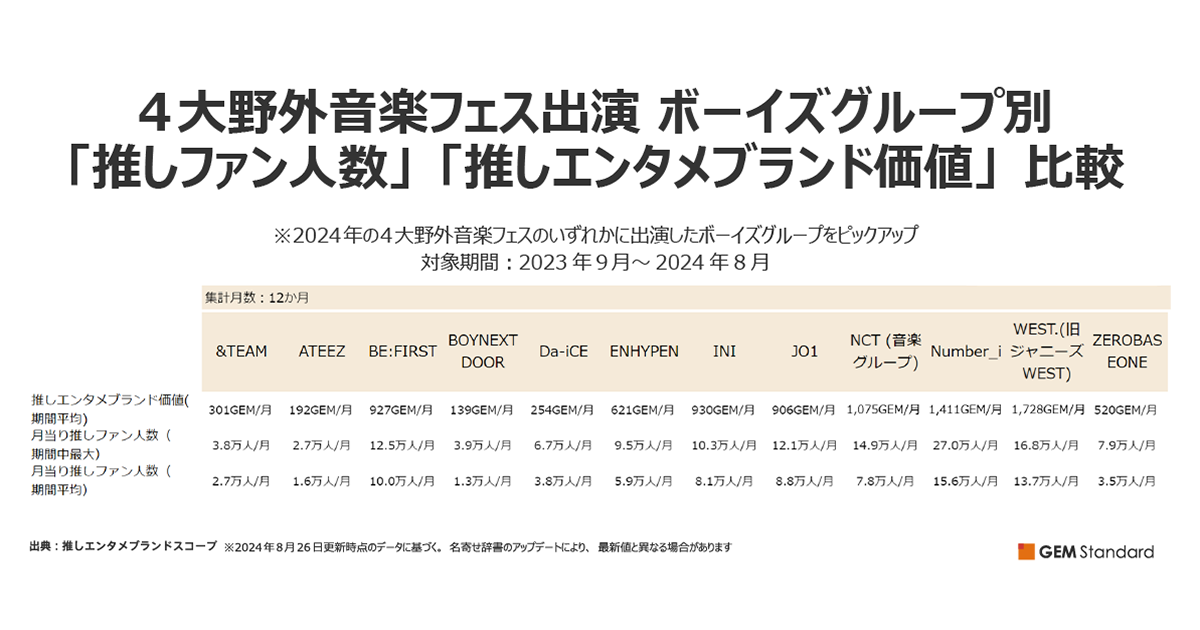Click the source text '出典：推しエンタメブランドスコープ'
The image size is (1200, 630).
(124, 548)
